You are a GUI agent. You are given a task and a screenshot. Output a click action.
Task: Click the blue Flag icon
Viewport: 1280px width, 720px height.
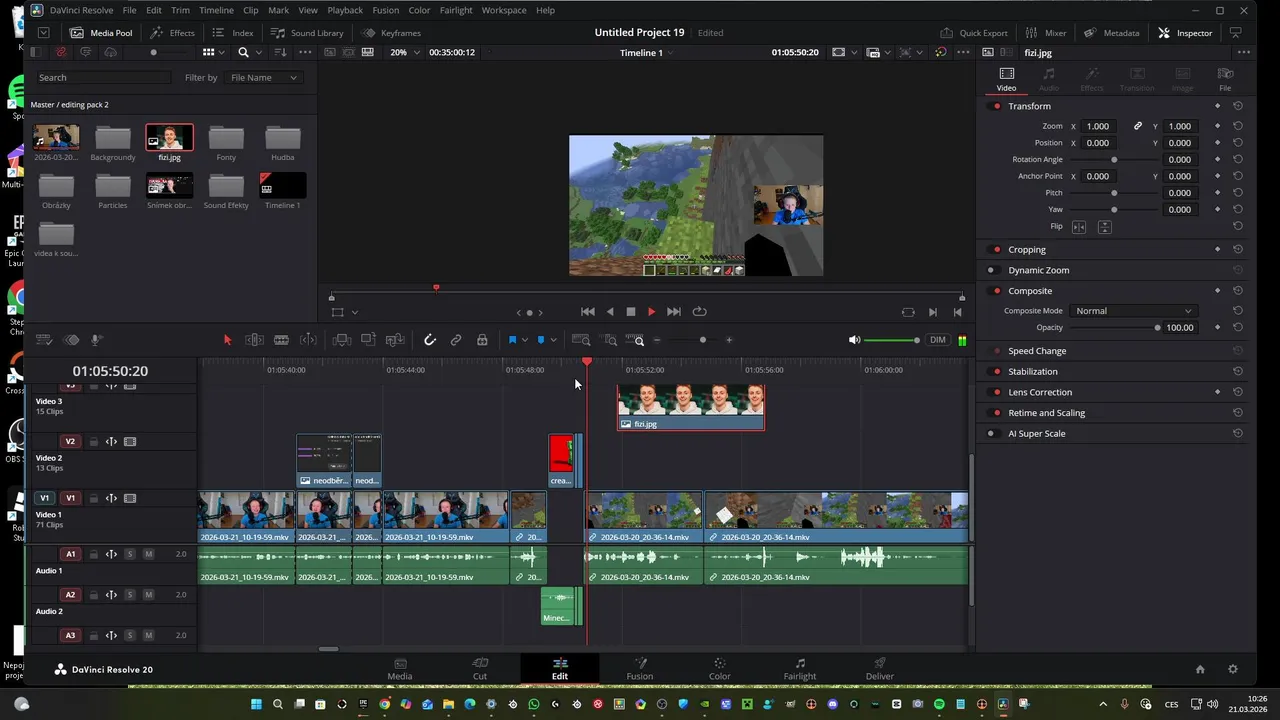click(512, 340)
